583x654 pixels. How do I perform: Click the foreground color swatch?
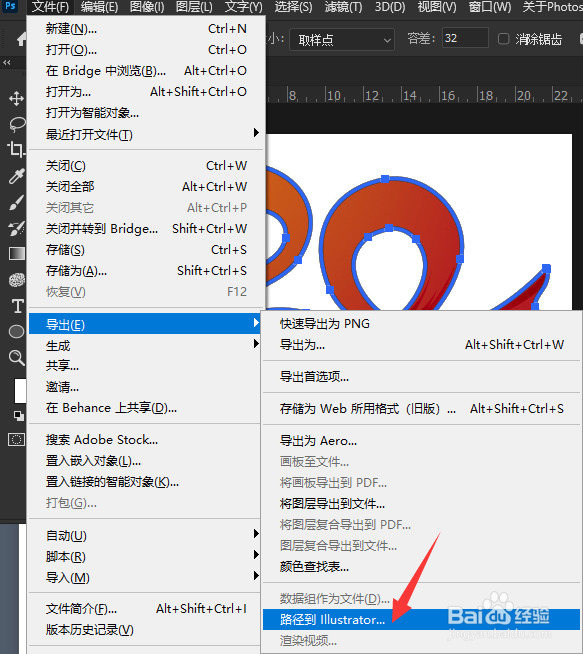pyautogui.click(x=20, y=391)
